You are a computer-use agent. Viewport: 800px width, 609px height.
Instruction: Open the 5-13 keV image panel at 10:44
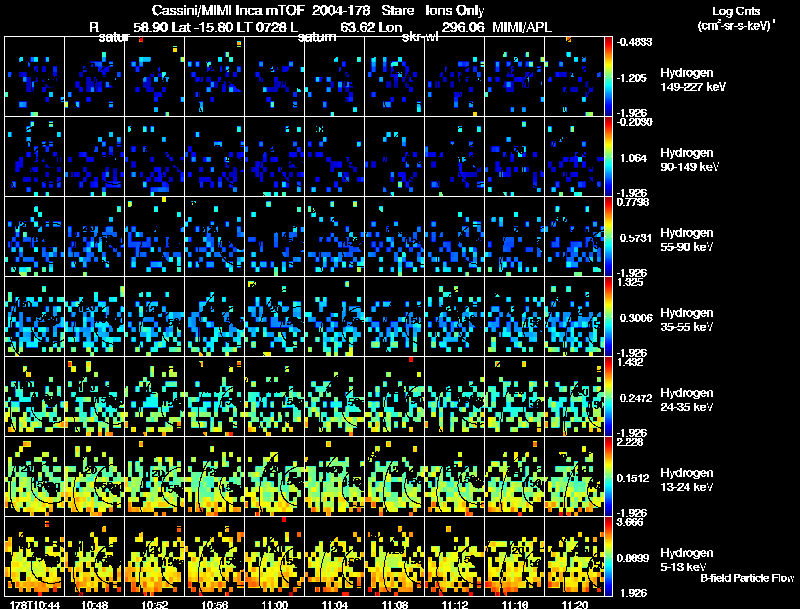[x=35, y=557]
